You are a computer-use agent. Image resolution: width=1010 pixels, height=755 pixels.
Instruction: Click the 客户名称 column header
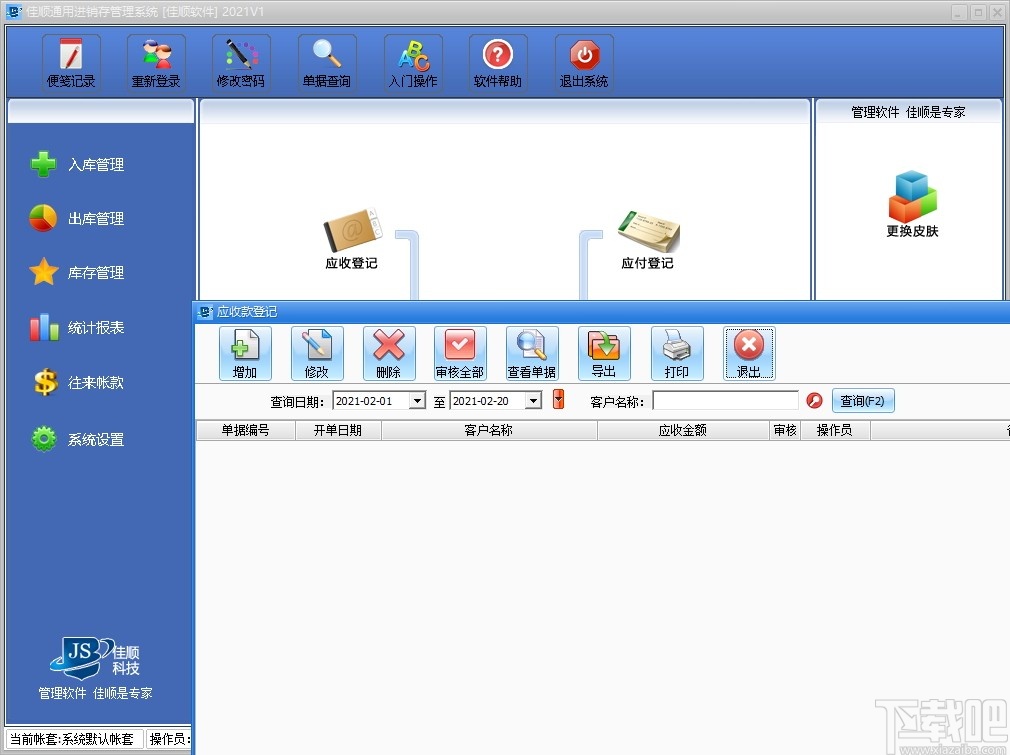coord(489,430)
